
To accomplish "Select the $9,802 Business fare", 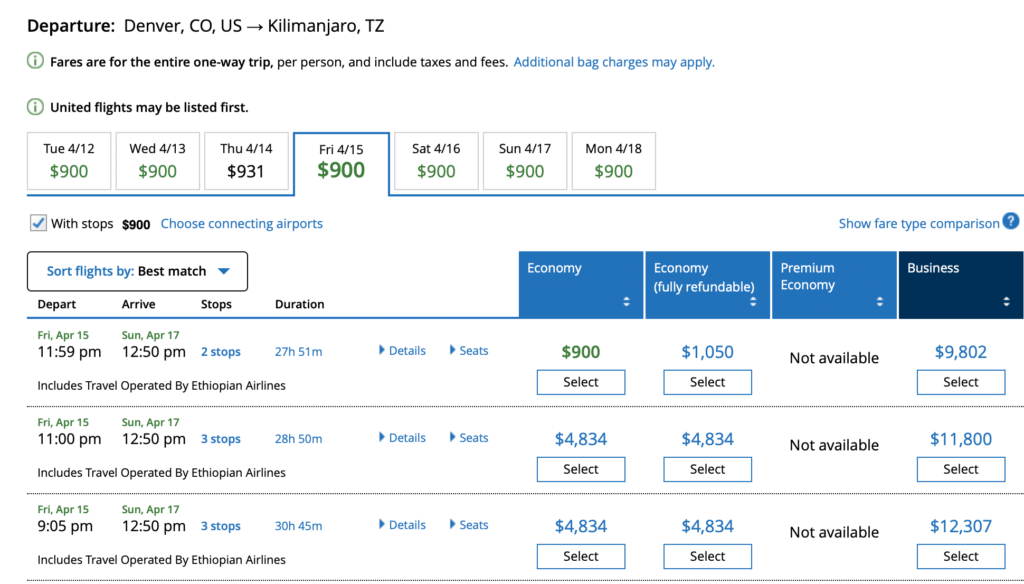I will pyautogui.click(x=960, y=382).
